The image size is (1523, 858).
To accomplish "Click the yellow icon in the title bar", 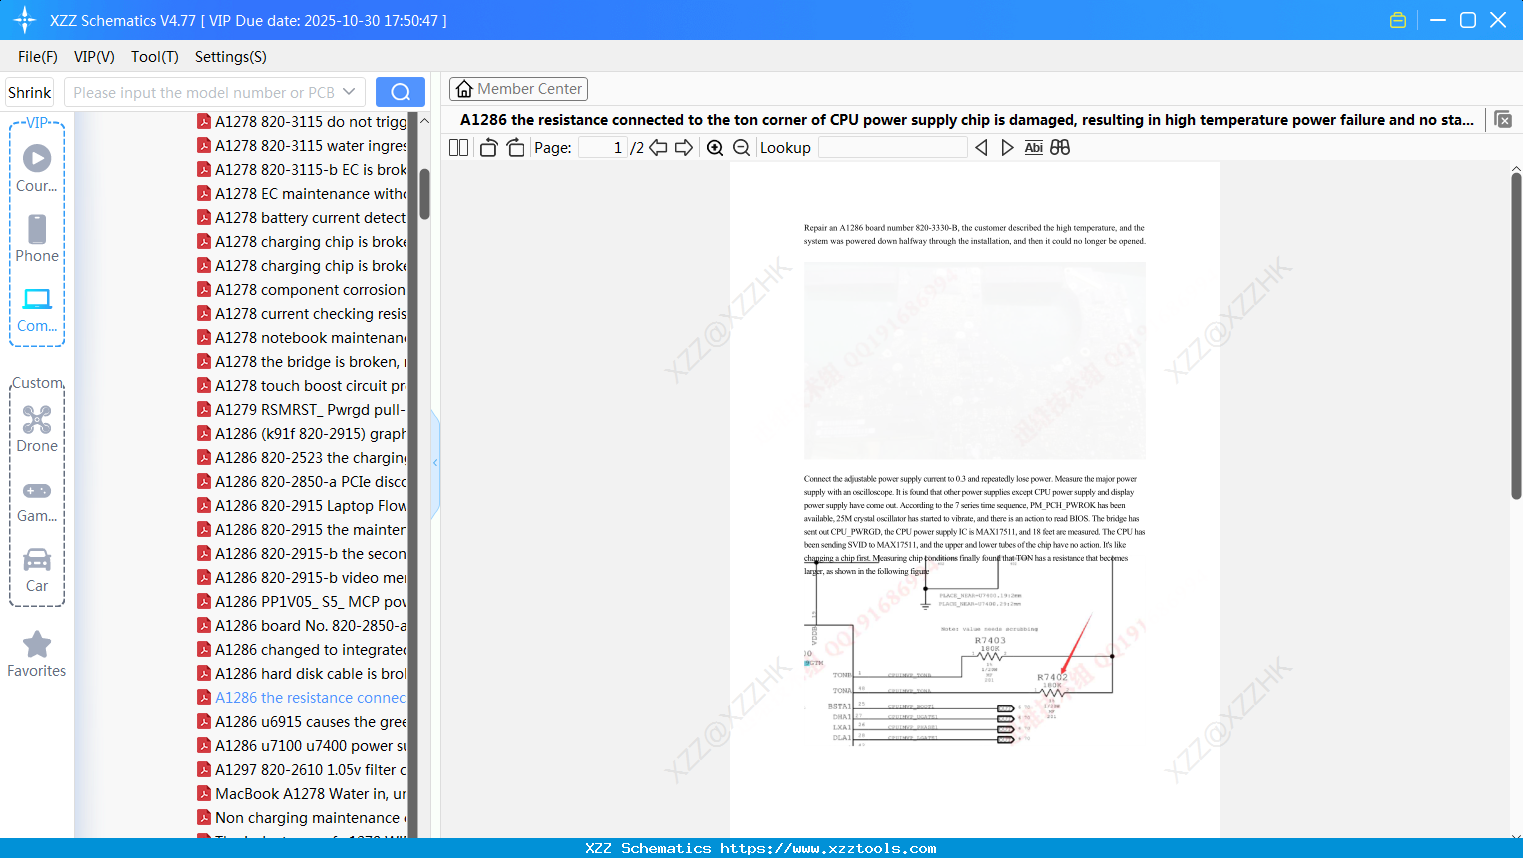I will (1398, 20).
